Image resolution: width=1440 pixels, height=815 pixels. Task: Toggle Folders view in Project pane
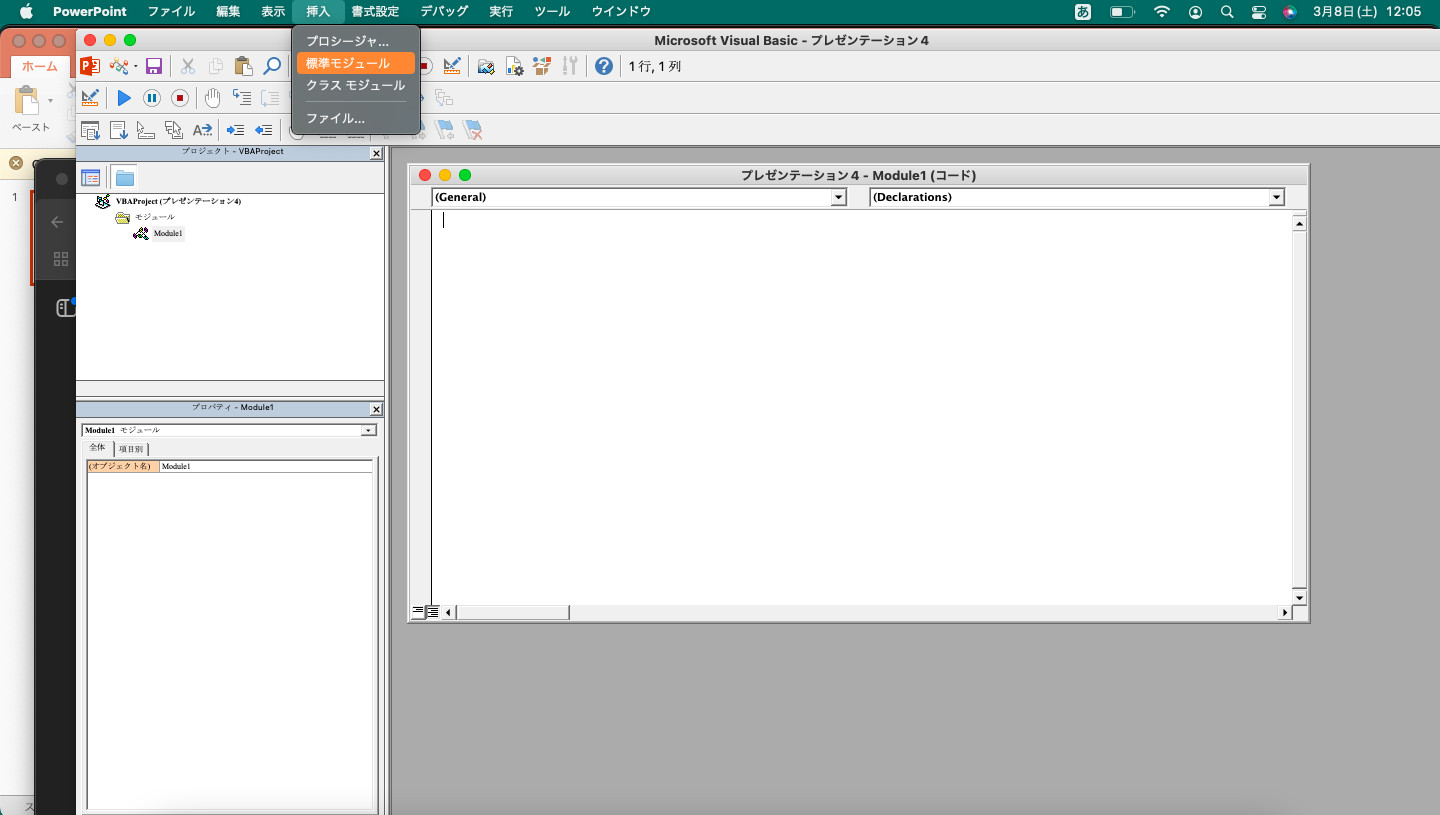(x=124, y=177)
